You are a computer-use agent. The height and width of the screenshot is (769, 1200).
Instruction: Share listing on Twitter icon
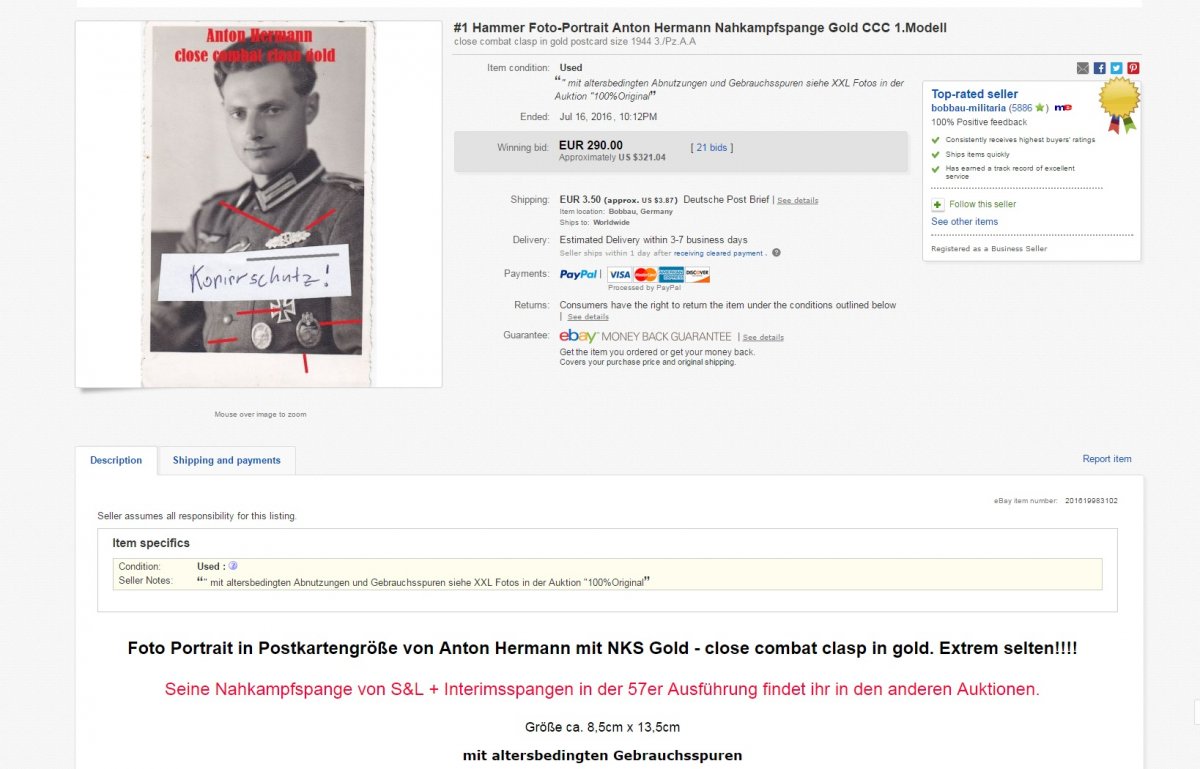(x=1116, y=68)
